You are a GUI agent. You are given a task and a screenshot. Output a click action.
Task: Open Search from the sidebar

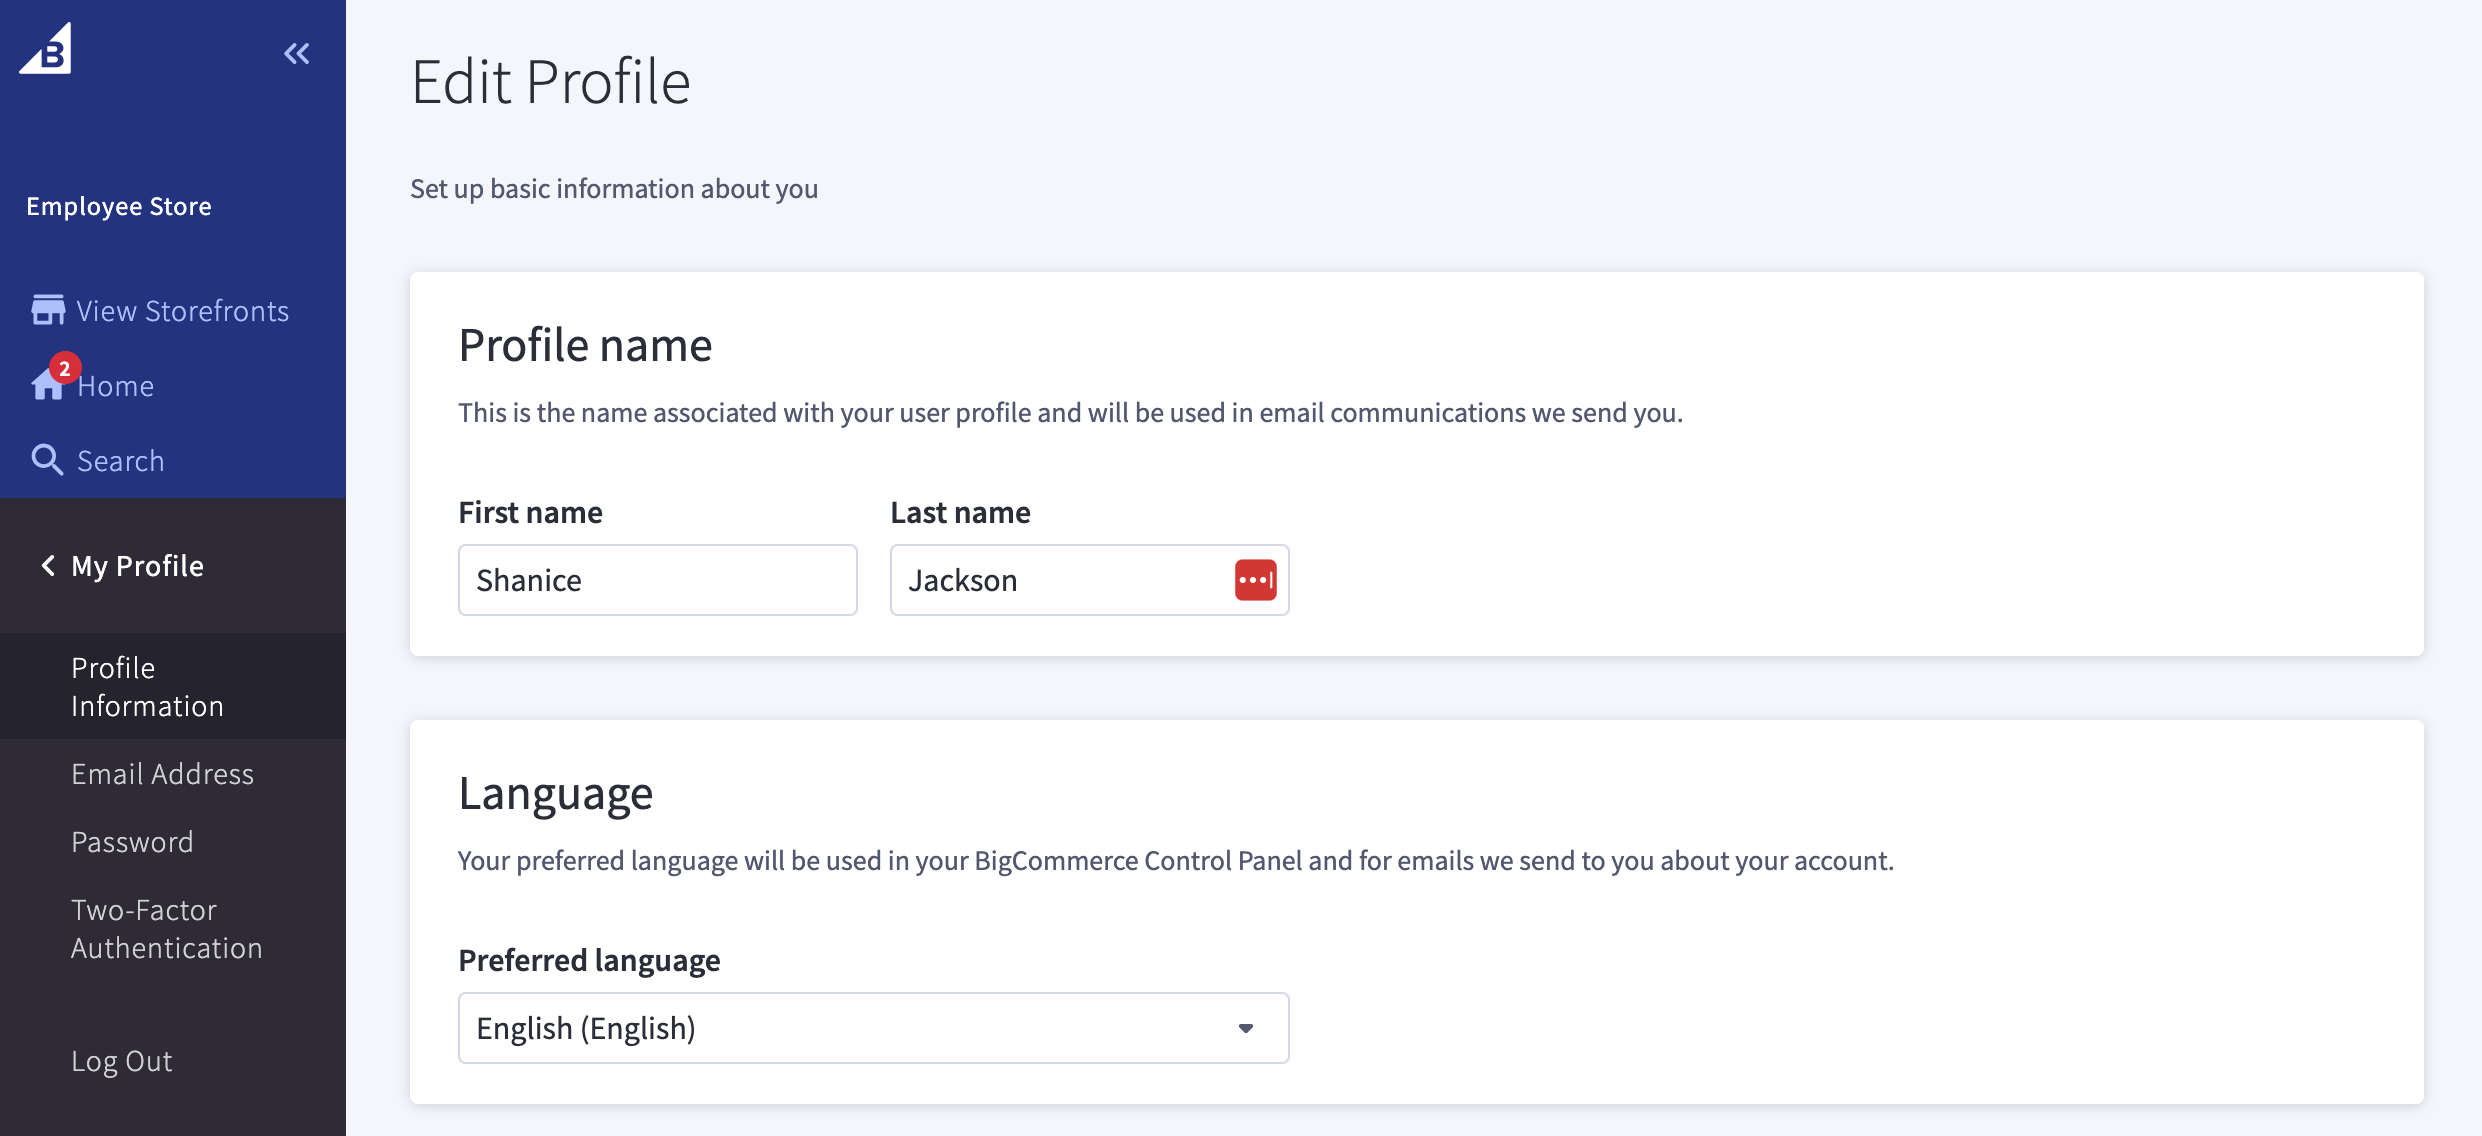[x=120, y=460]
